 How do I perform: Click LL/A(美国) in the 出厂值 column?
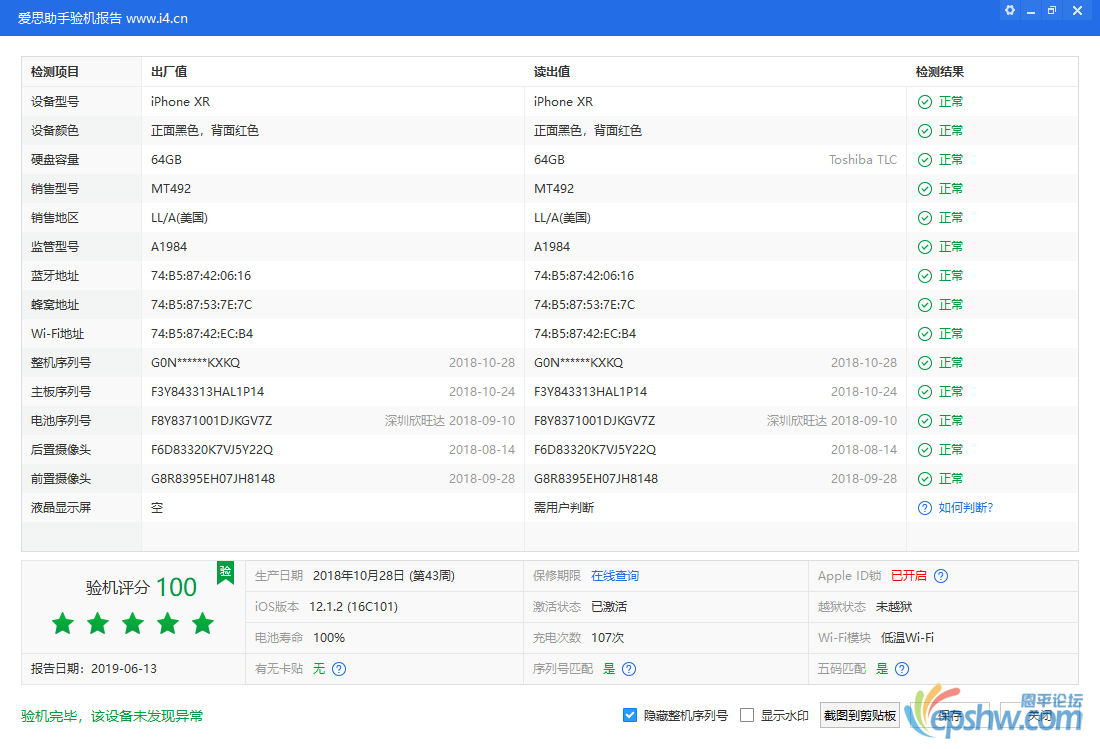[x=180, y=218]
